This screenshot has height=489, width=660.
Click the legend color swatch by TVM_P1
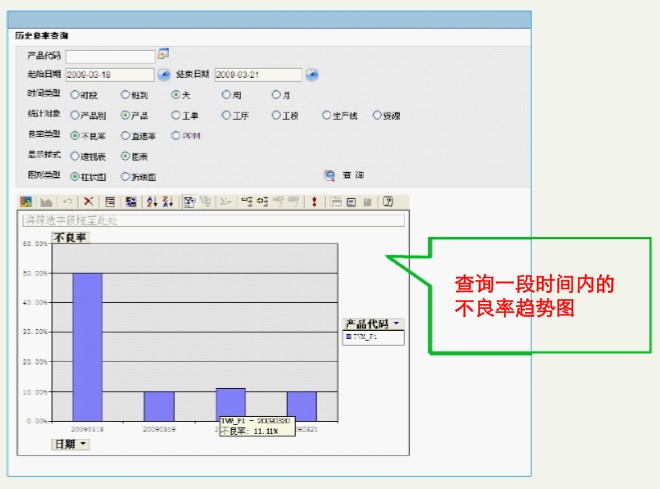coord(348,337)
